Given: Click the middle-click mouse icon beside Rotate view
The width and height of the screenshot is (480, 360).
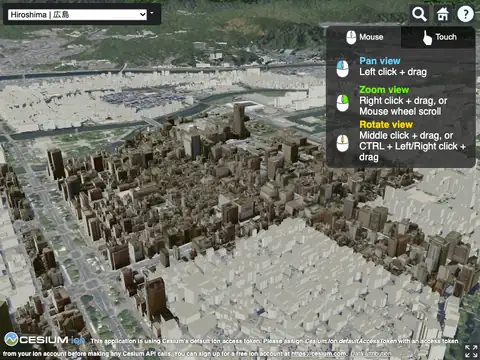Looking at the screenshot, I should click(x=343, y=143).
